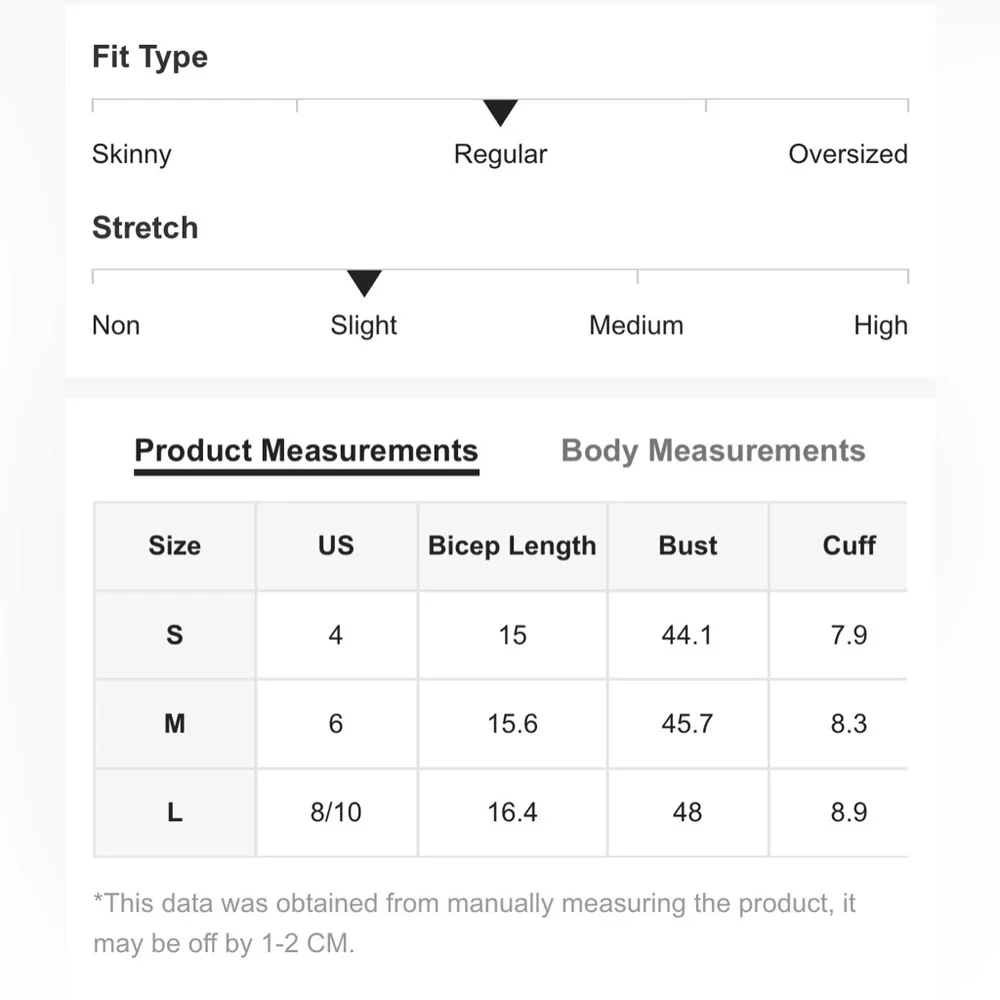Click the Non stretch label

click(116, 326)
